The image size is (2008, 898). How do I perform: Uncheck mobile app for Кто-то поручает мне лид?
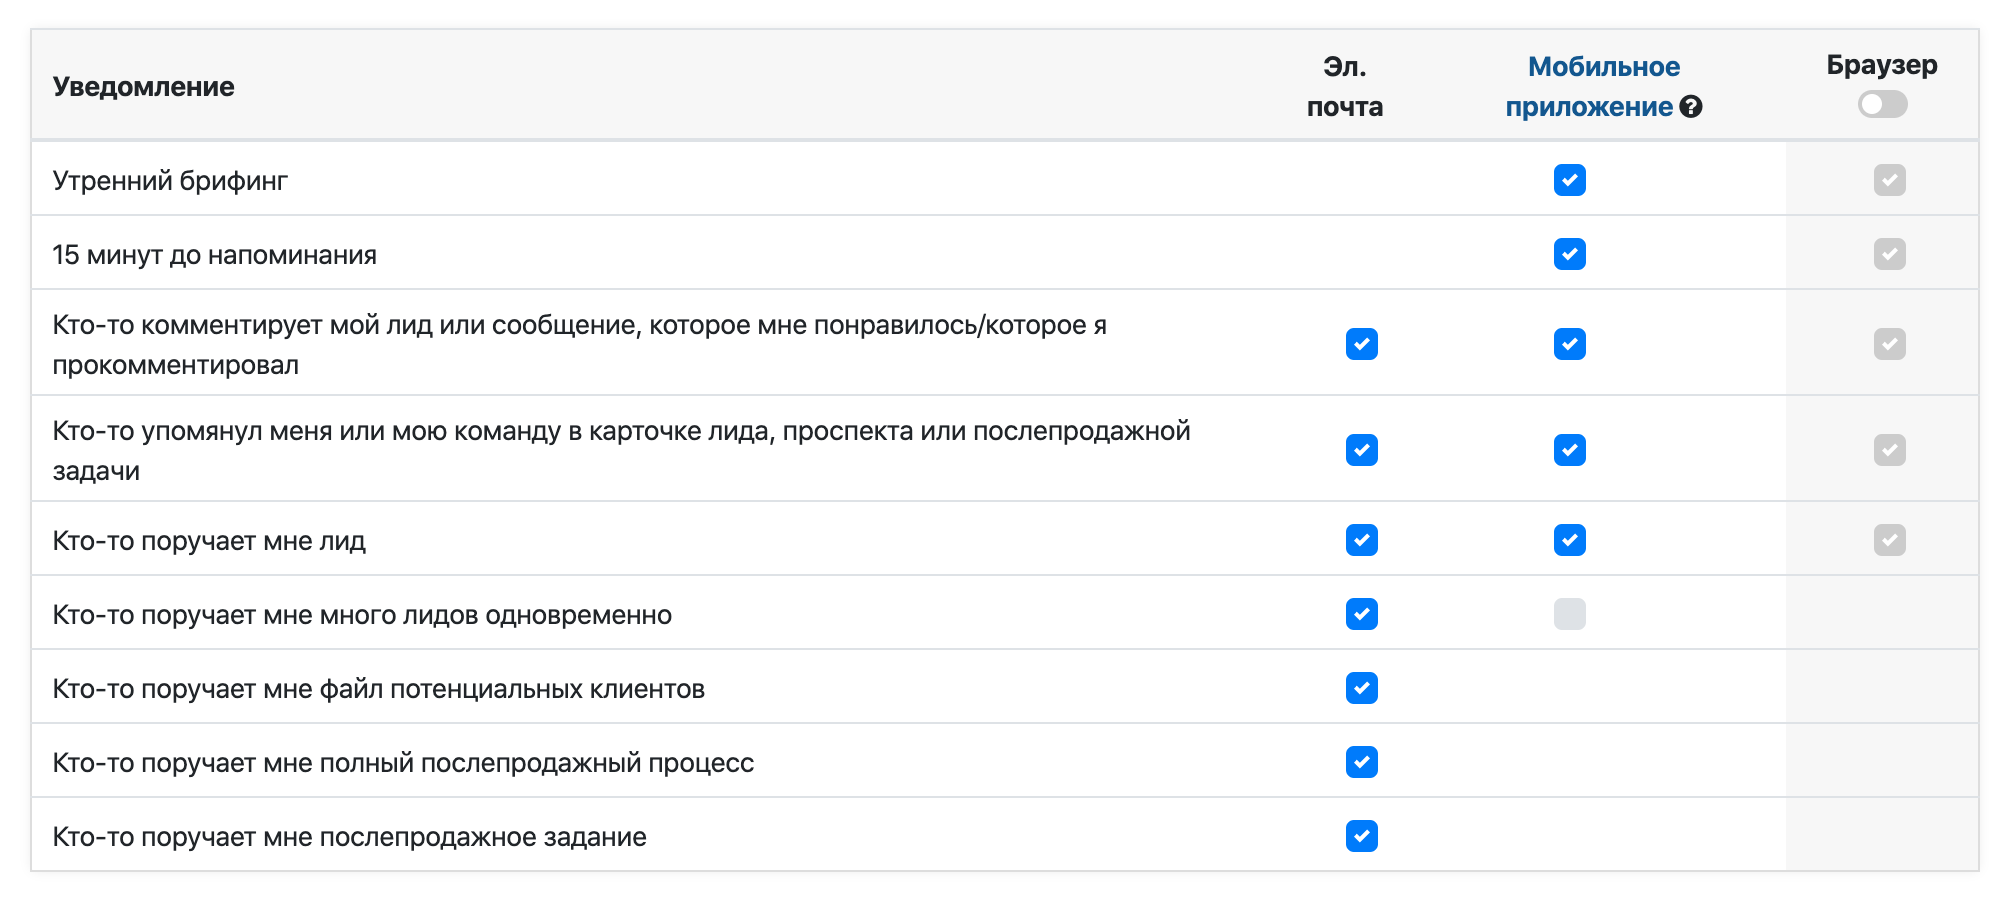pos(1569,541)
